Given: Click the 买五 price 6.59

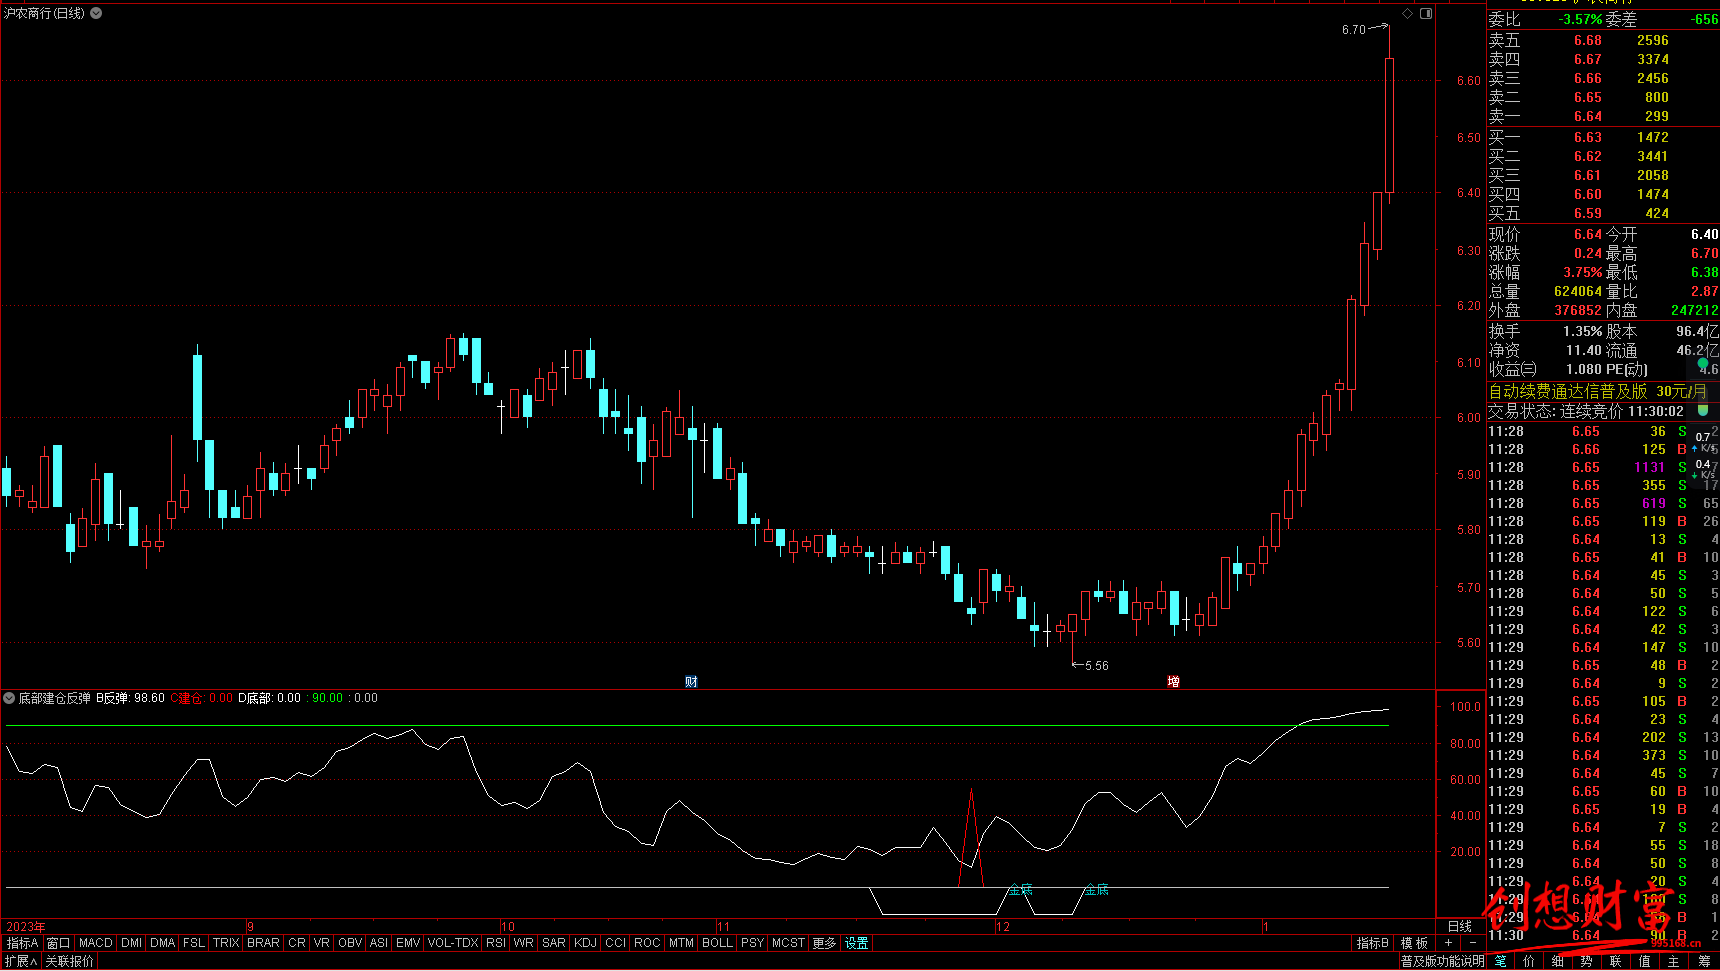Looking at the screenshot, I should pos(1588,214).
